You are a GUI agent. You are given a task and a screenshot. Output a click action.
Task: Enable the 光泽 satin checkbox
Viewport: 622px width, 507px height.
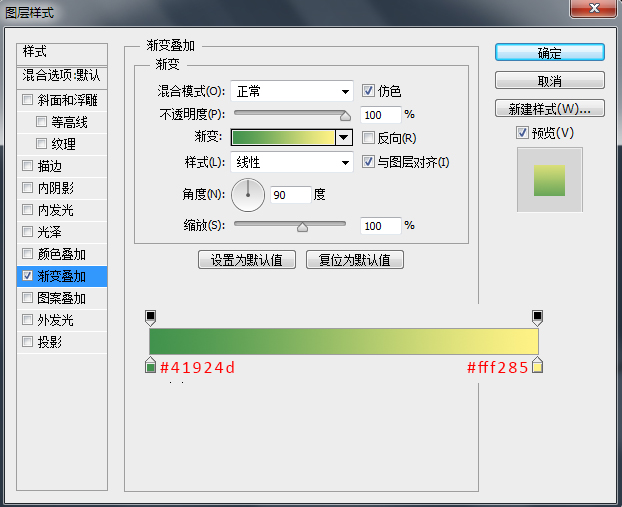(x=27, y=231)
